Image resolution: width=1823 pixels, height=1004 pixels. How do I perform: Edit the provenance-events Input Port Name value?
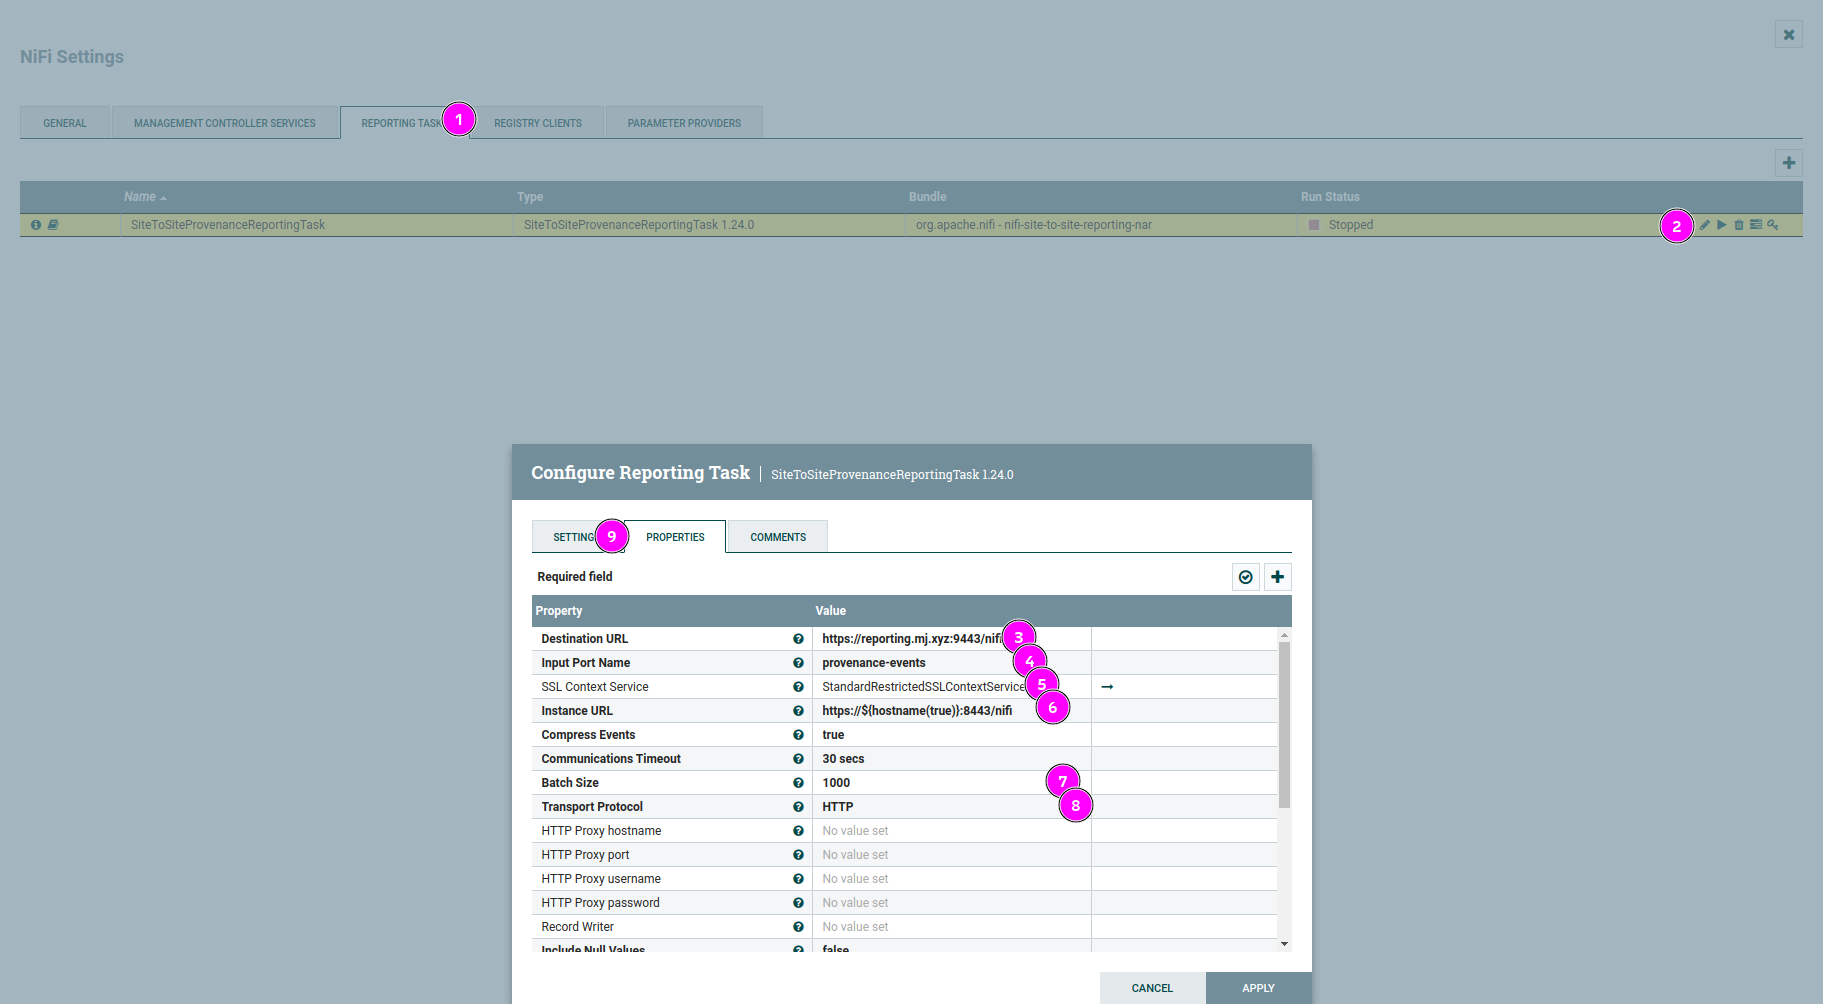tap(951, 663)
